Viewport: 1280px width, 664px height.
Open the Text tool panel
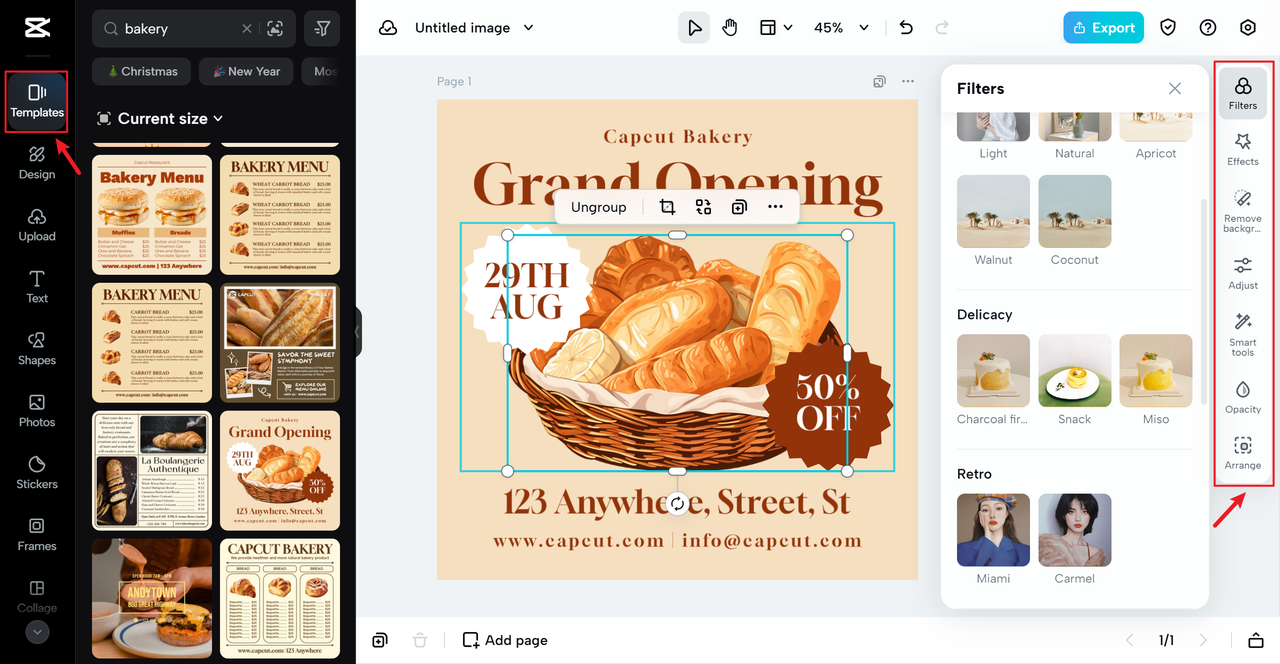[37, 286]
